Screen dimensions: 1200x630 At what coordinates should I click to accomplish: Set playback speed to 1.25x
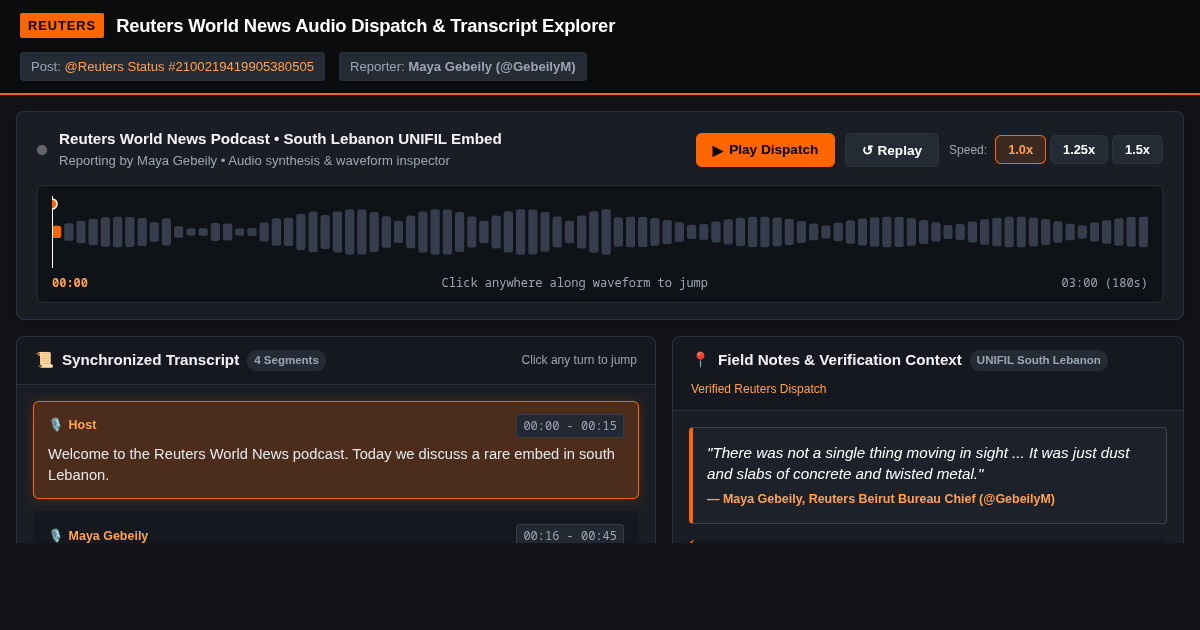[1078, 150]
